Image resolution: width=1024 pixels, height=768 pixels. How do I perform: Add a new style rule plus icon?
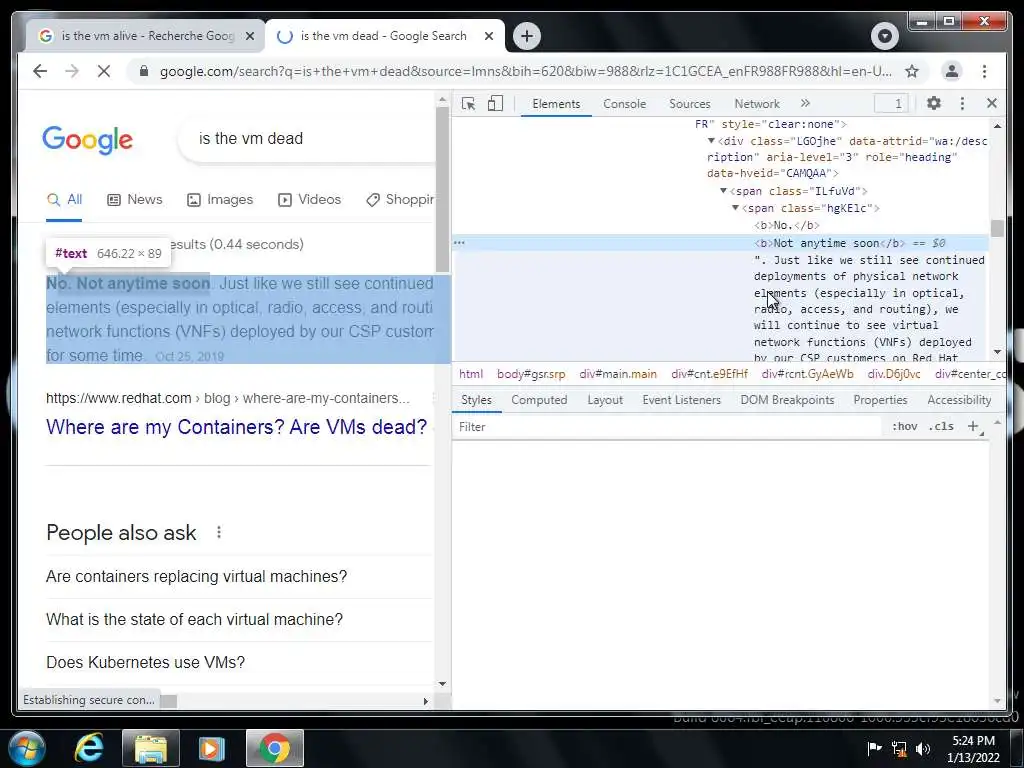pyautogui.click(x=973, y=426)
